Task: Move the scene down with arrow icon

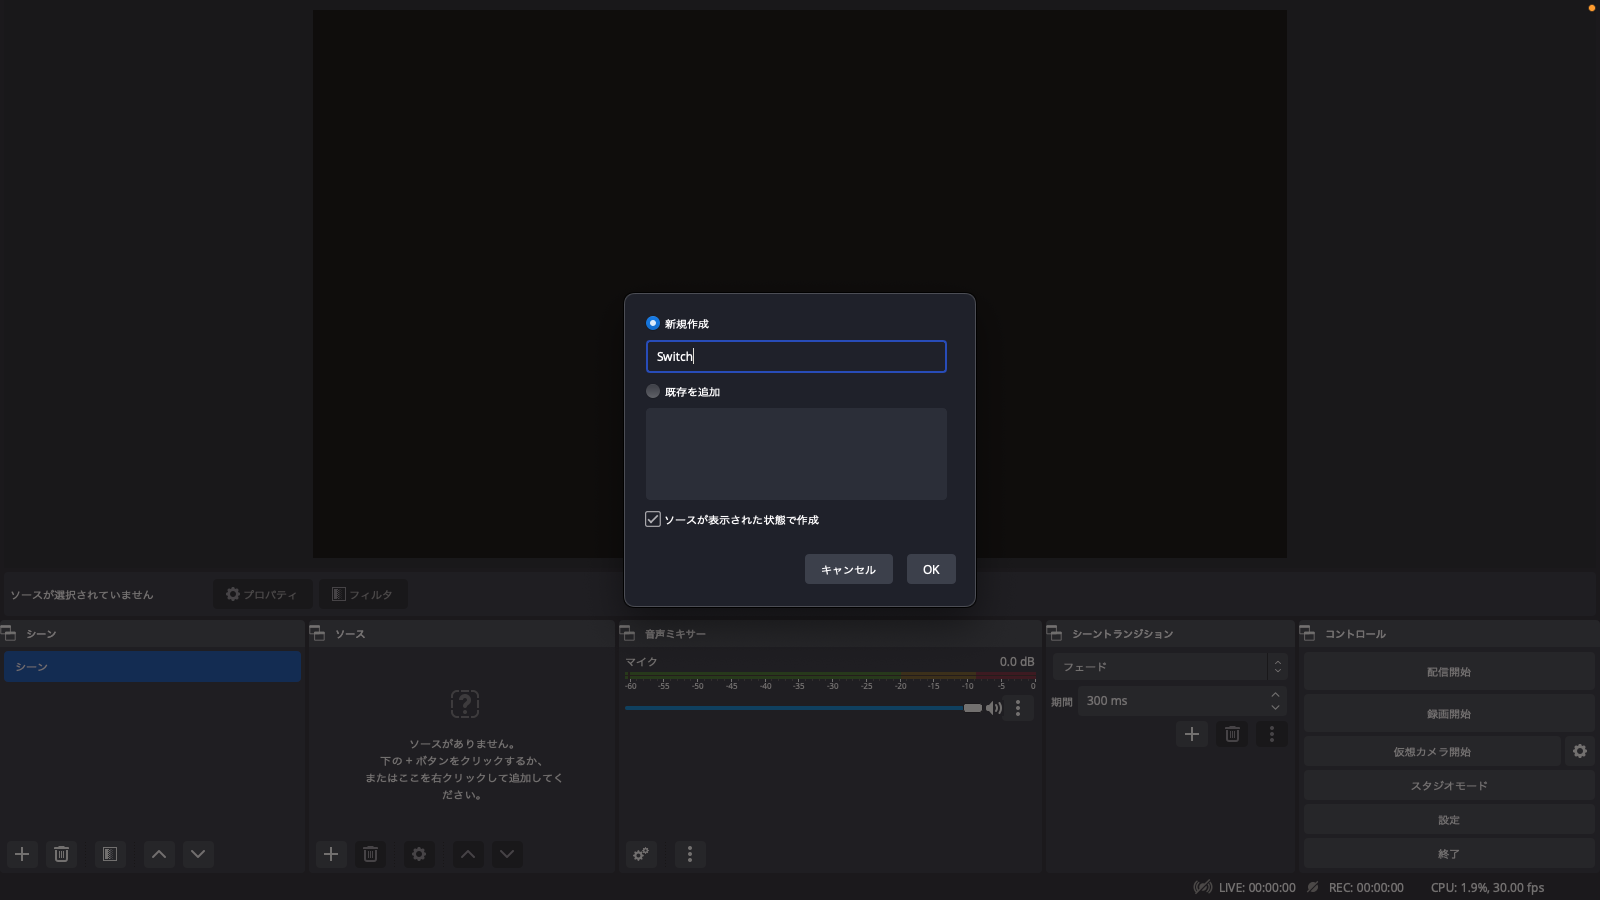Action: [198, 854]
